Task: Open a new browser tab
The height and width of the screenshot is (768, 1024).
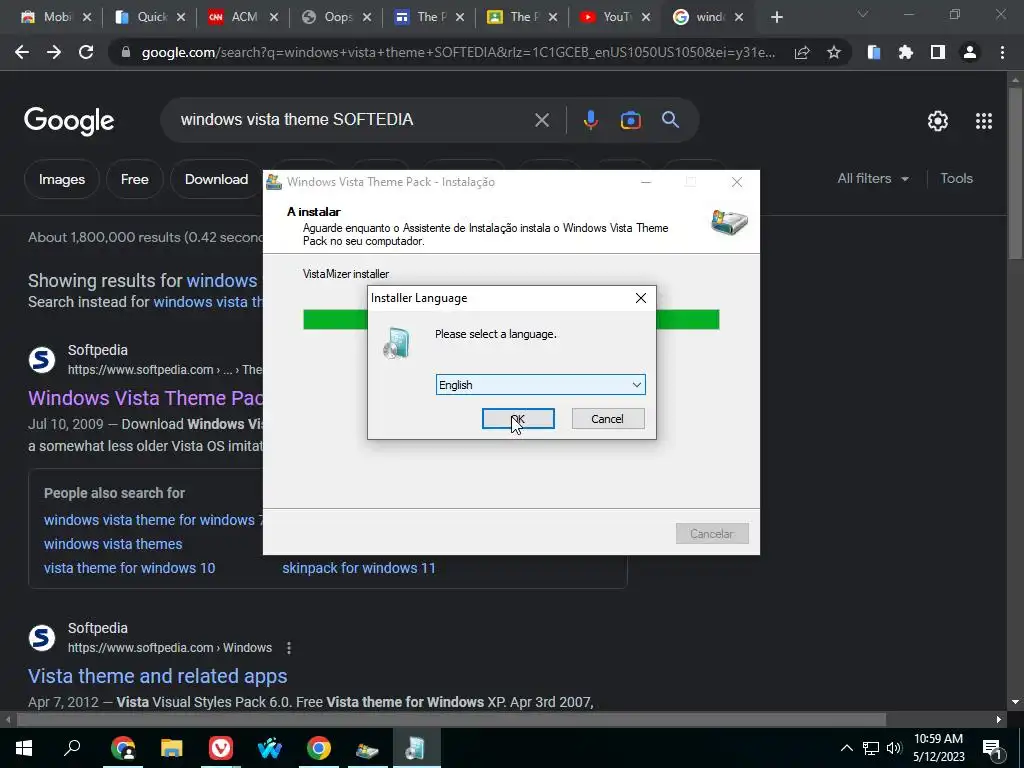Action: point(776,17)
